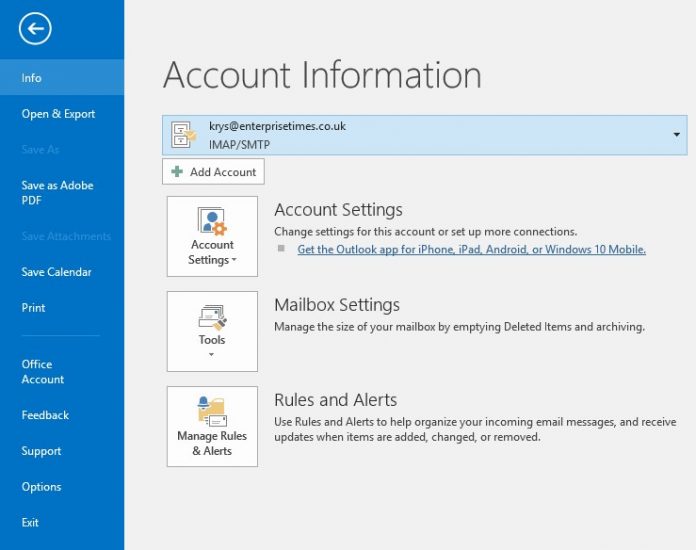This screenshot has height=550, width=696.
Task: Select Save Calendar in sidebar
Action: pos(56,272)
